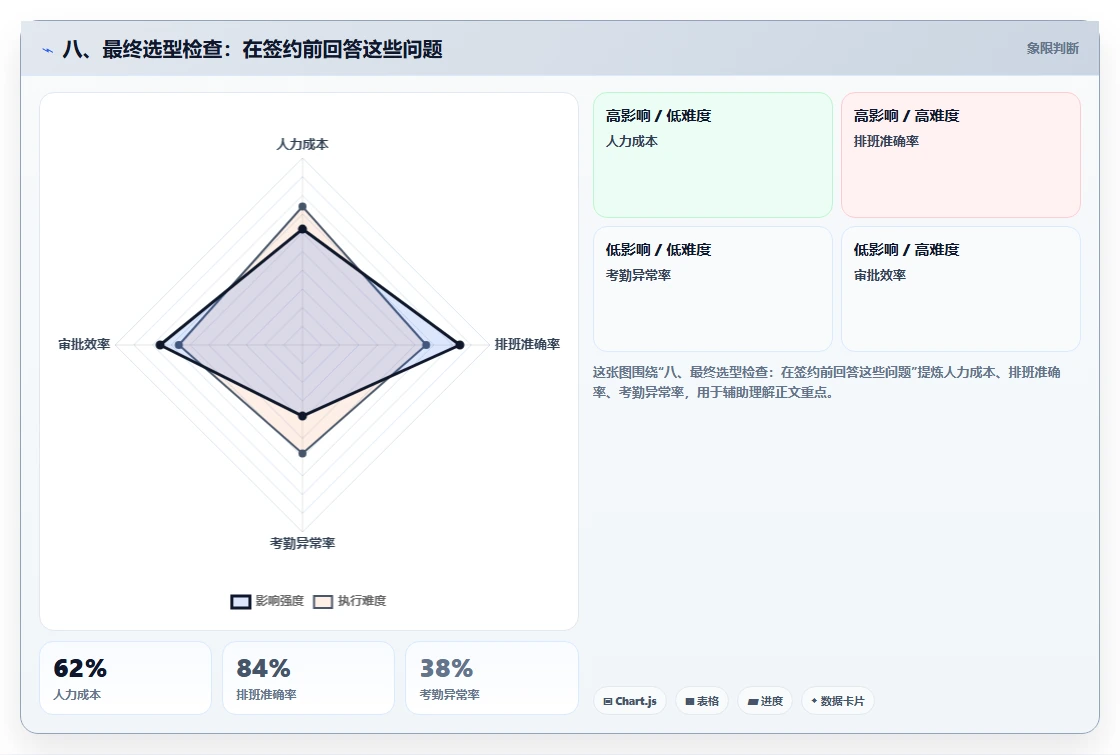Screen dimensions: 1120x755
Task: Click 审批效率 text in the quadrant card
Action: 879,275
